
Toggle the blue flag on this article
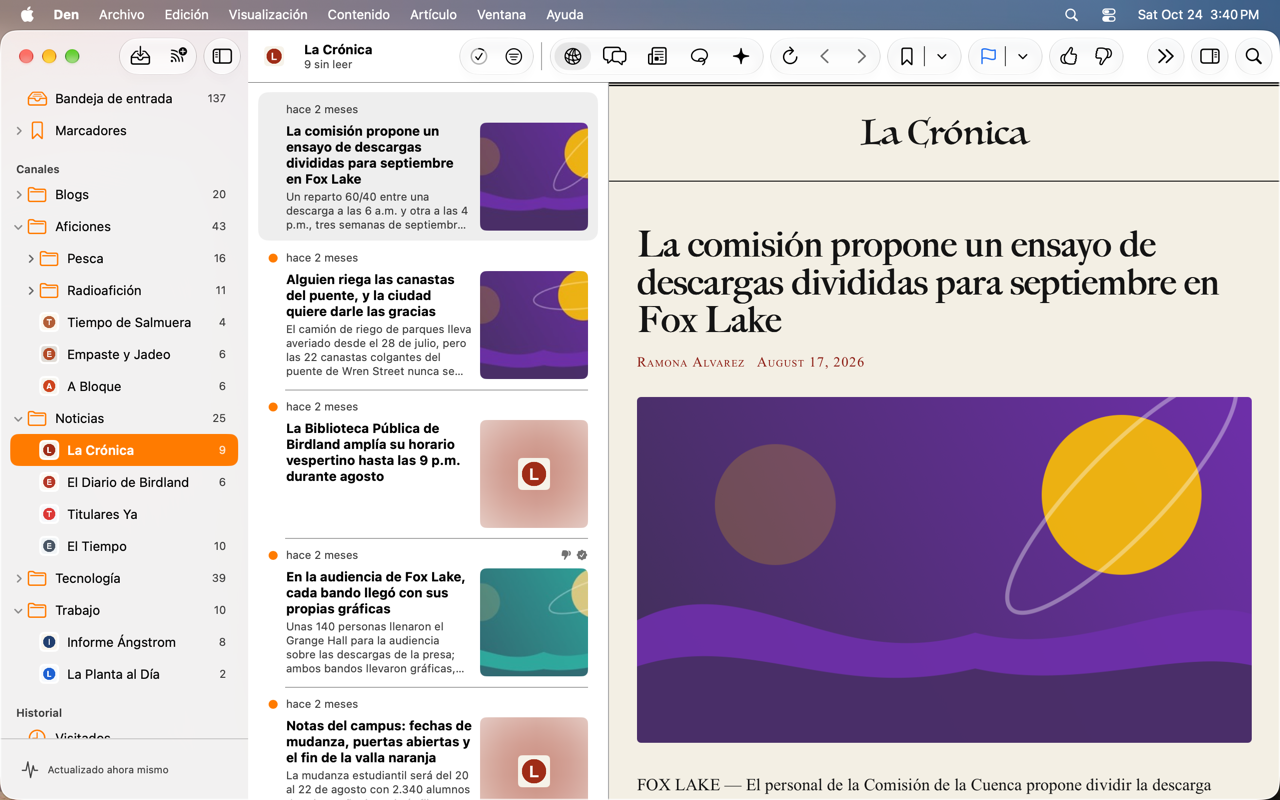pos(988,57)
